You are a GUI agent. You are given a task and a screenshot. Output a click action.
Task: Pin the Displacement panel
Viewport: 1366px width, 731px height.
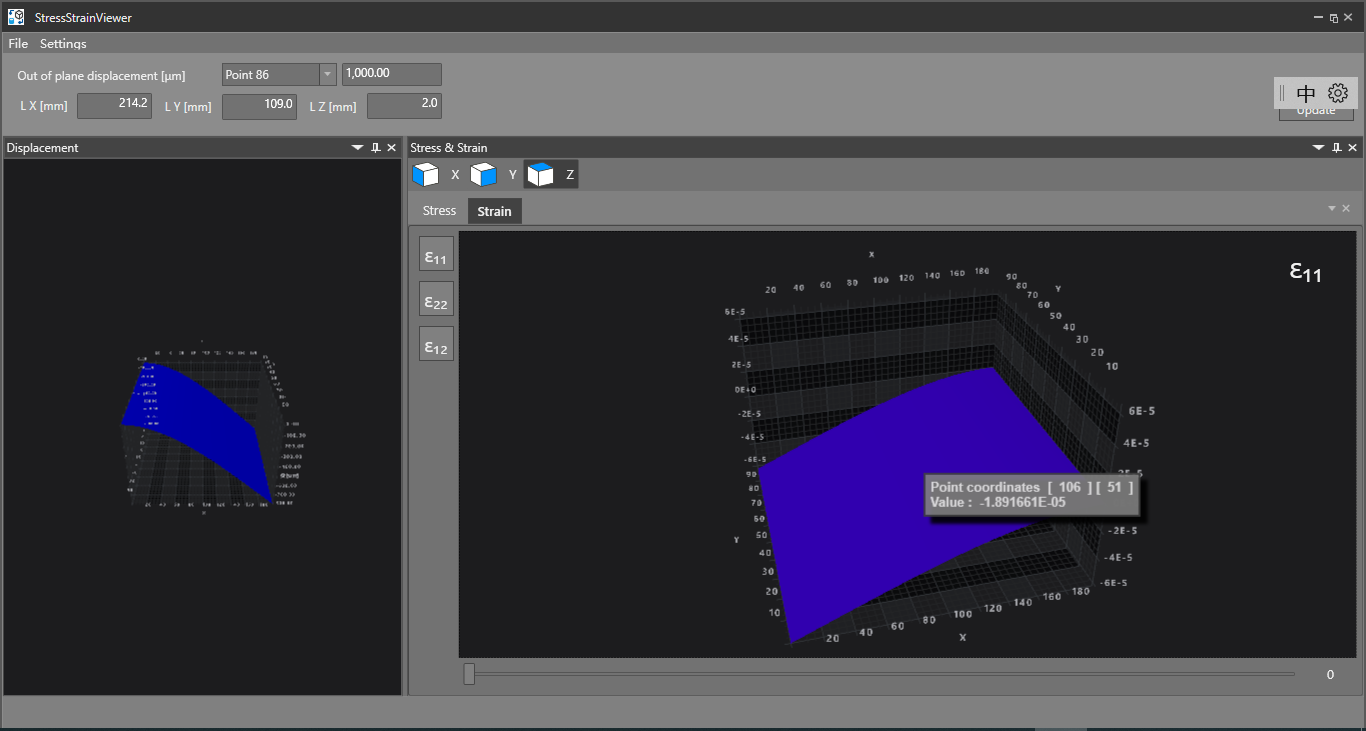(376, 148)
